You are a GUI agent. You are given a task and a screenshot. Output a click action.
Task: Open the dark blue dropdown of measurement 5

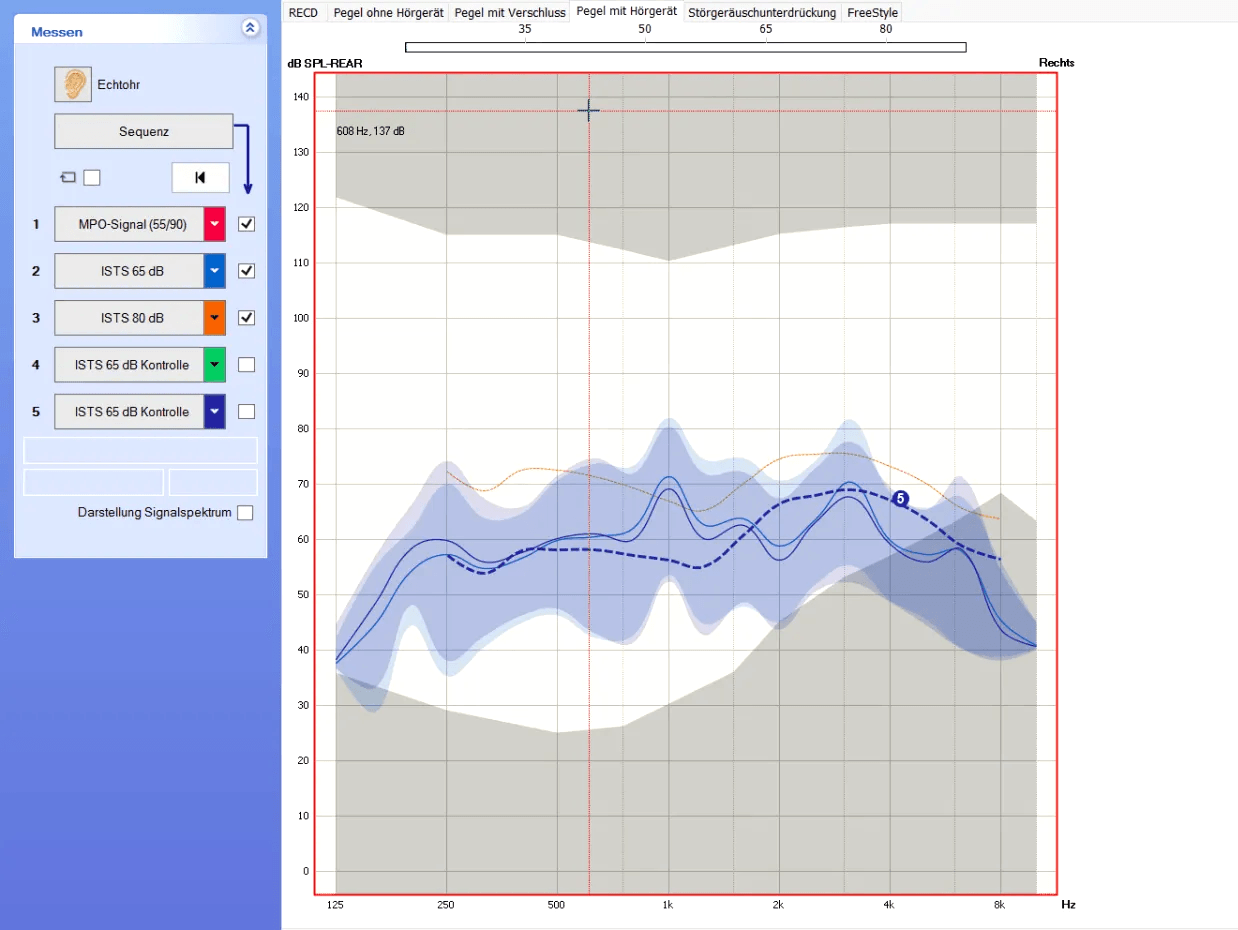pyautogui.click(x=215, y=412)
